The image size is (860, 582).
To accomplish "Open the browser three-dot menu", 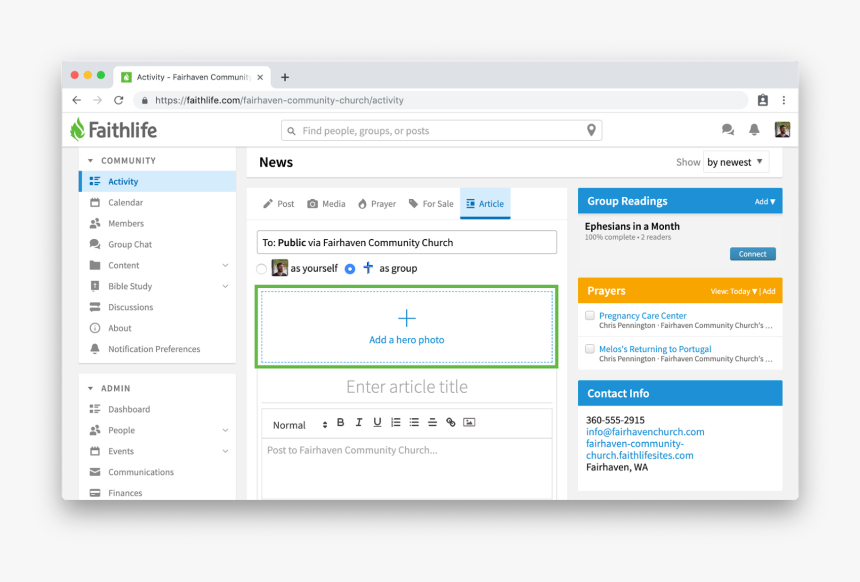I will (x=784, y=100).
